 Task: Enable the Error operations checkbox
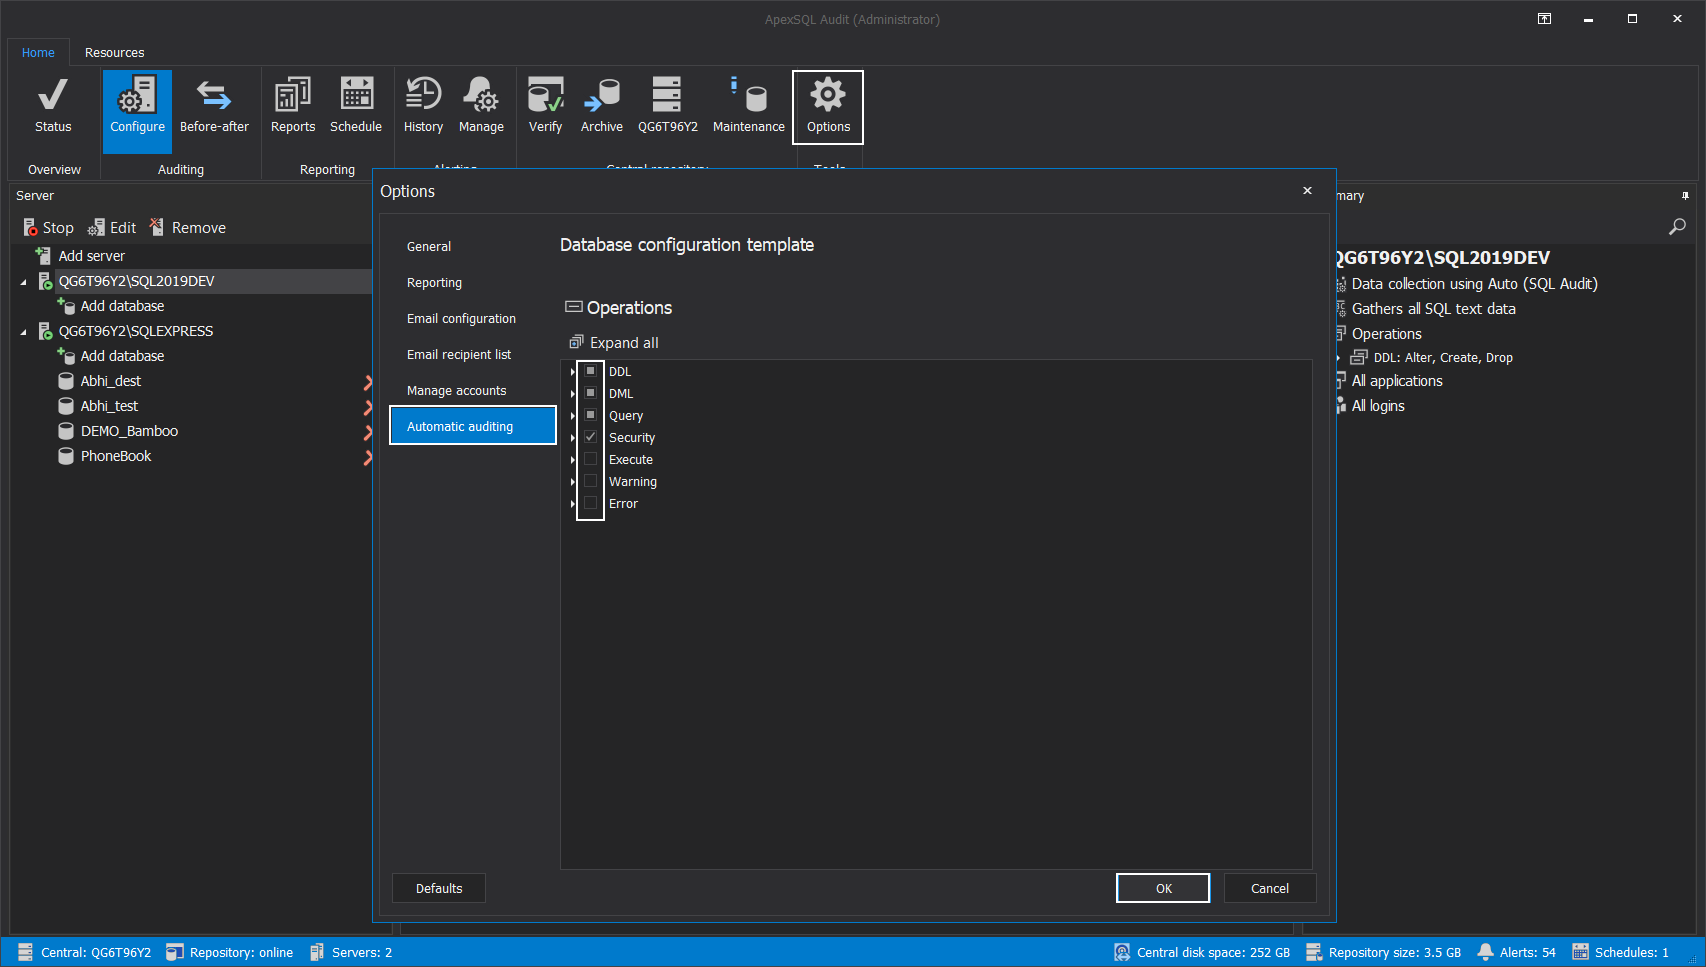[591, 503]
